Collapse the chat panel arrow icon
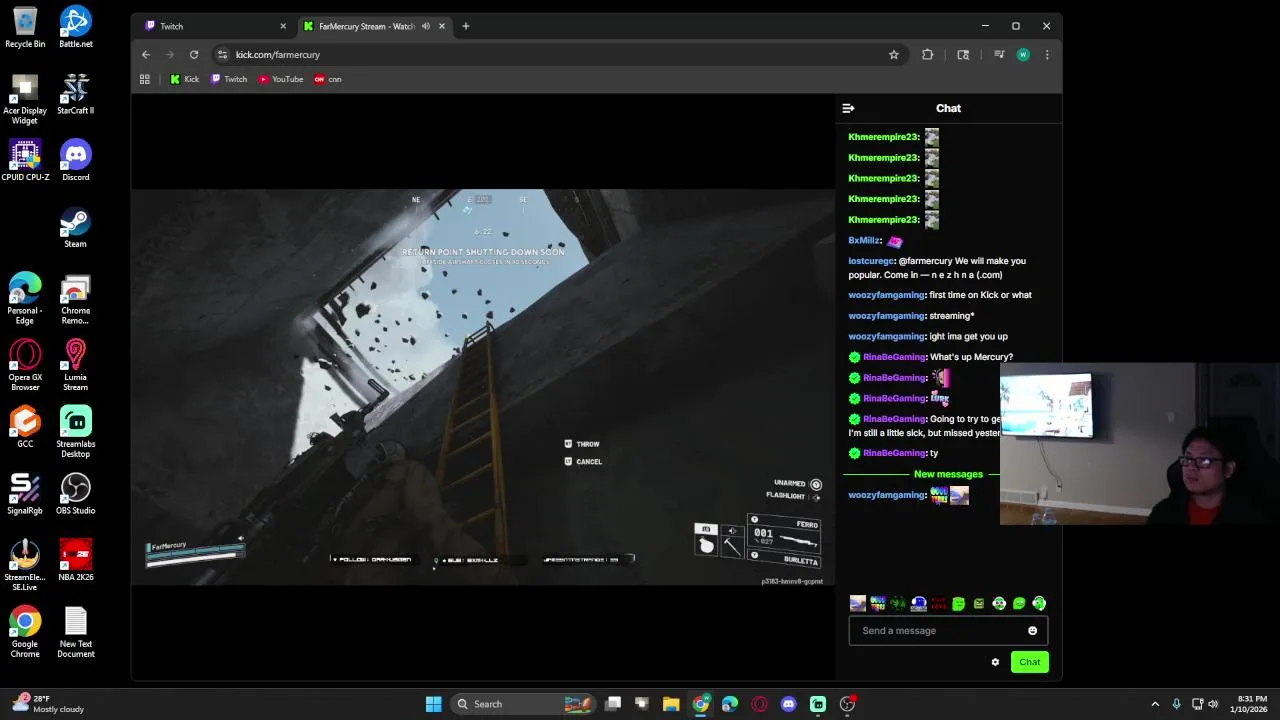The image size is (1280, 720). point(848,108)
